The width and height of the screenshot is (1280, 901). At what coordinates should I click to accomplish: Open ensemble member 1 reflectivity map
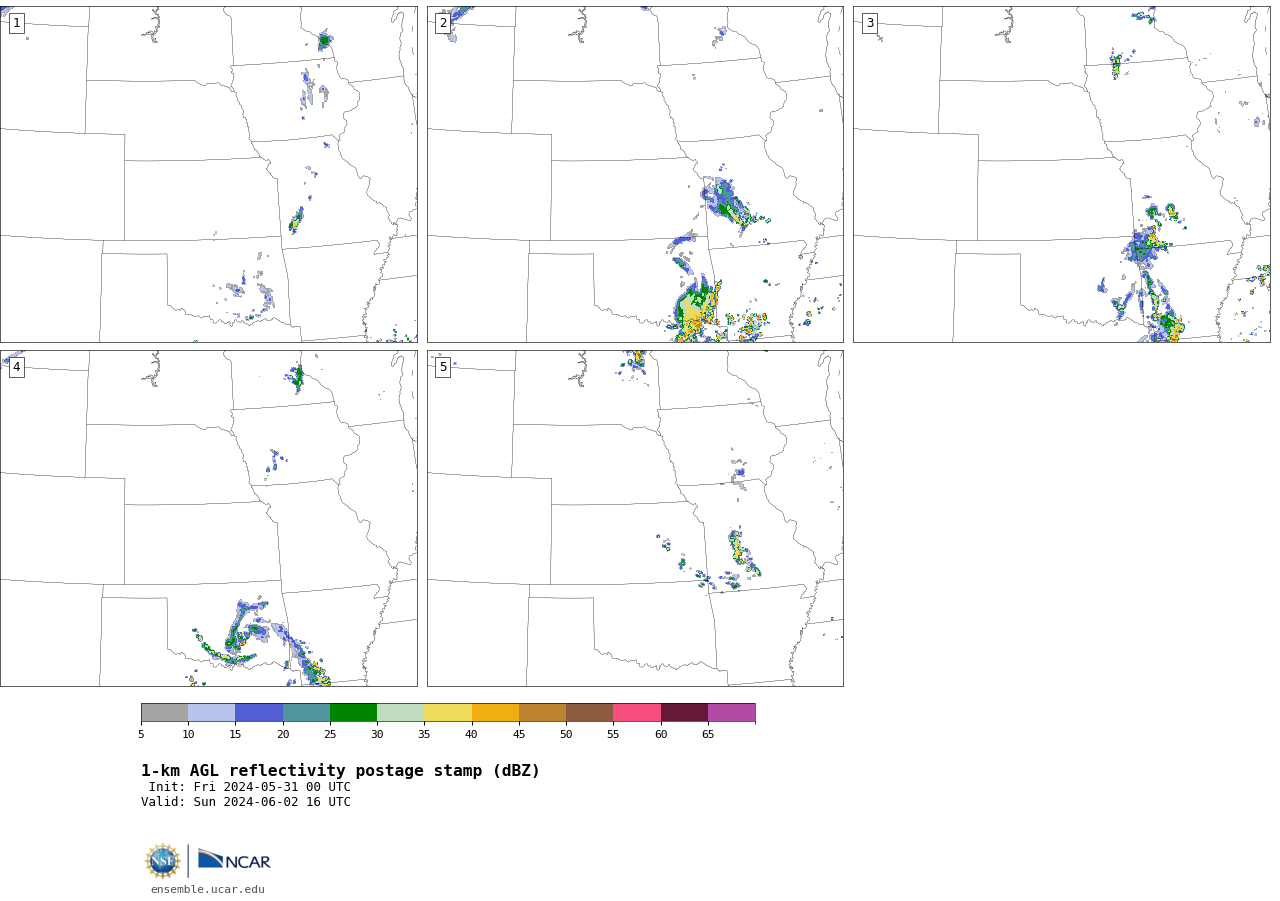pyautogui.click(x=208, y=174)
